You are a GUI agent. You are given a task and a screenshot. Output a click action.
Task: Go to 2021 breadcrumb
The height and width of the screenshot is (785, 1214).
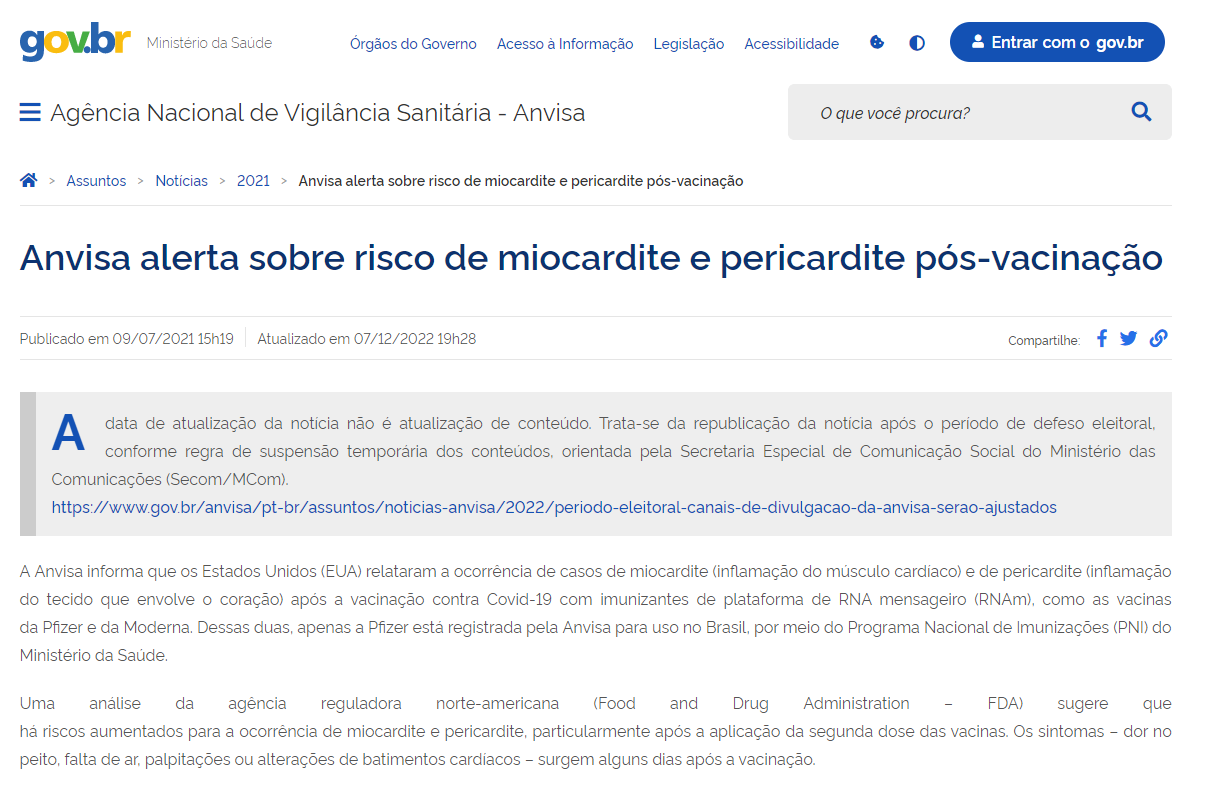tap(253, 181)
